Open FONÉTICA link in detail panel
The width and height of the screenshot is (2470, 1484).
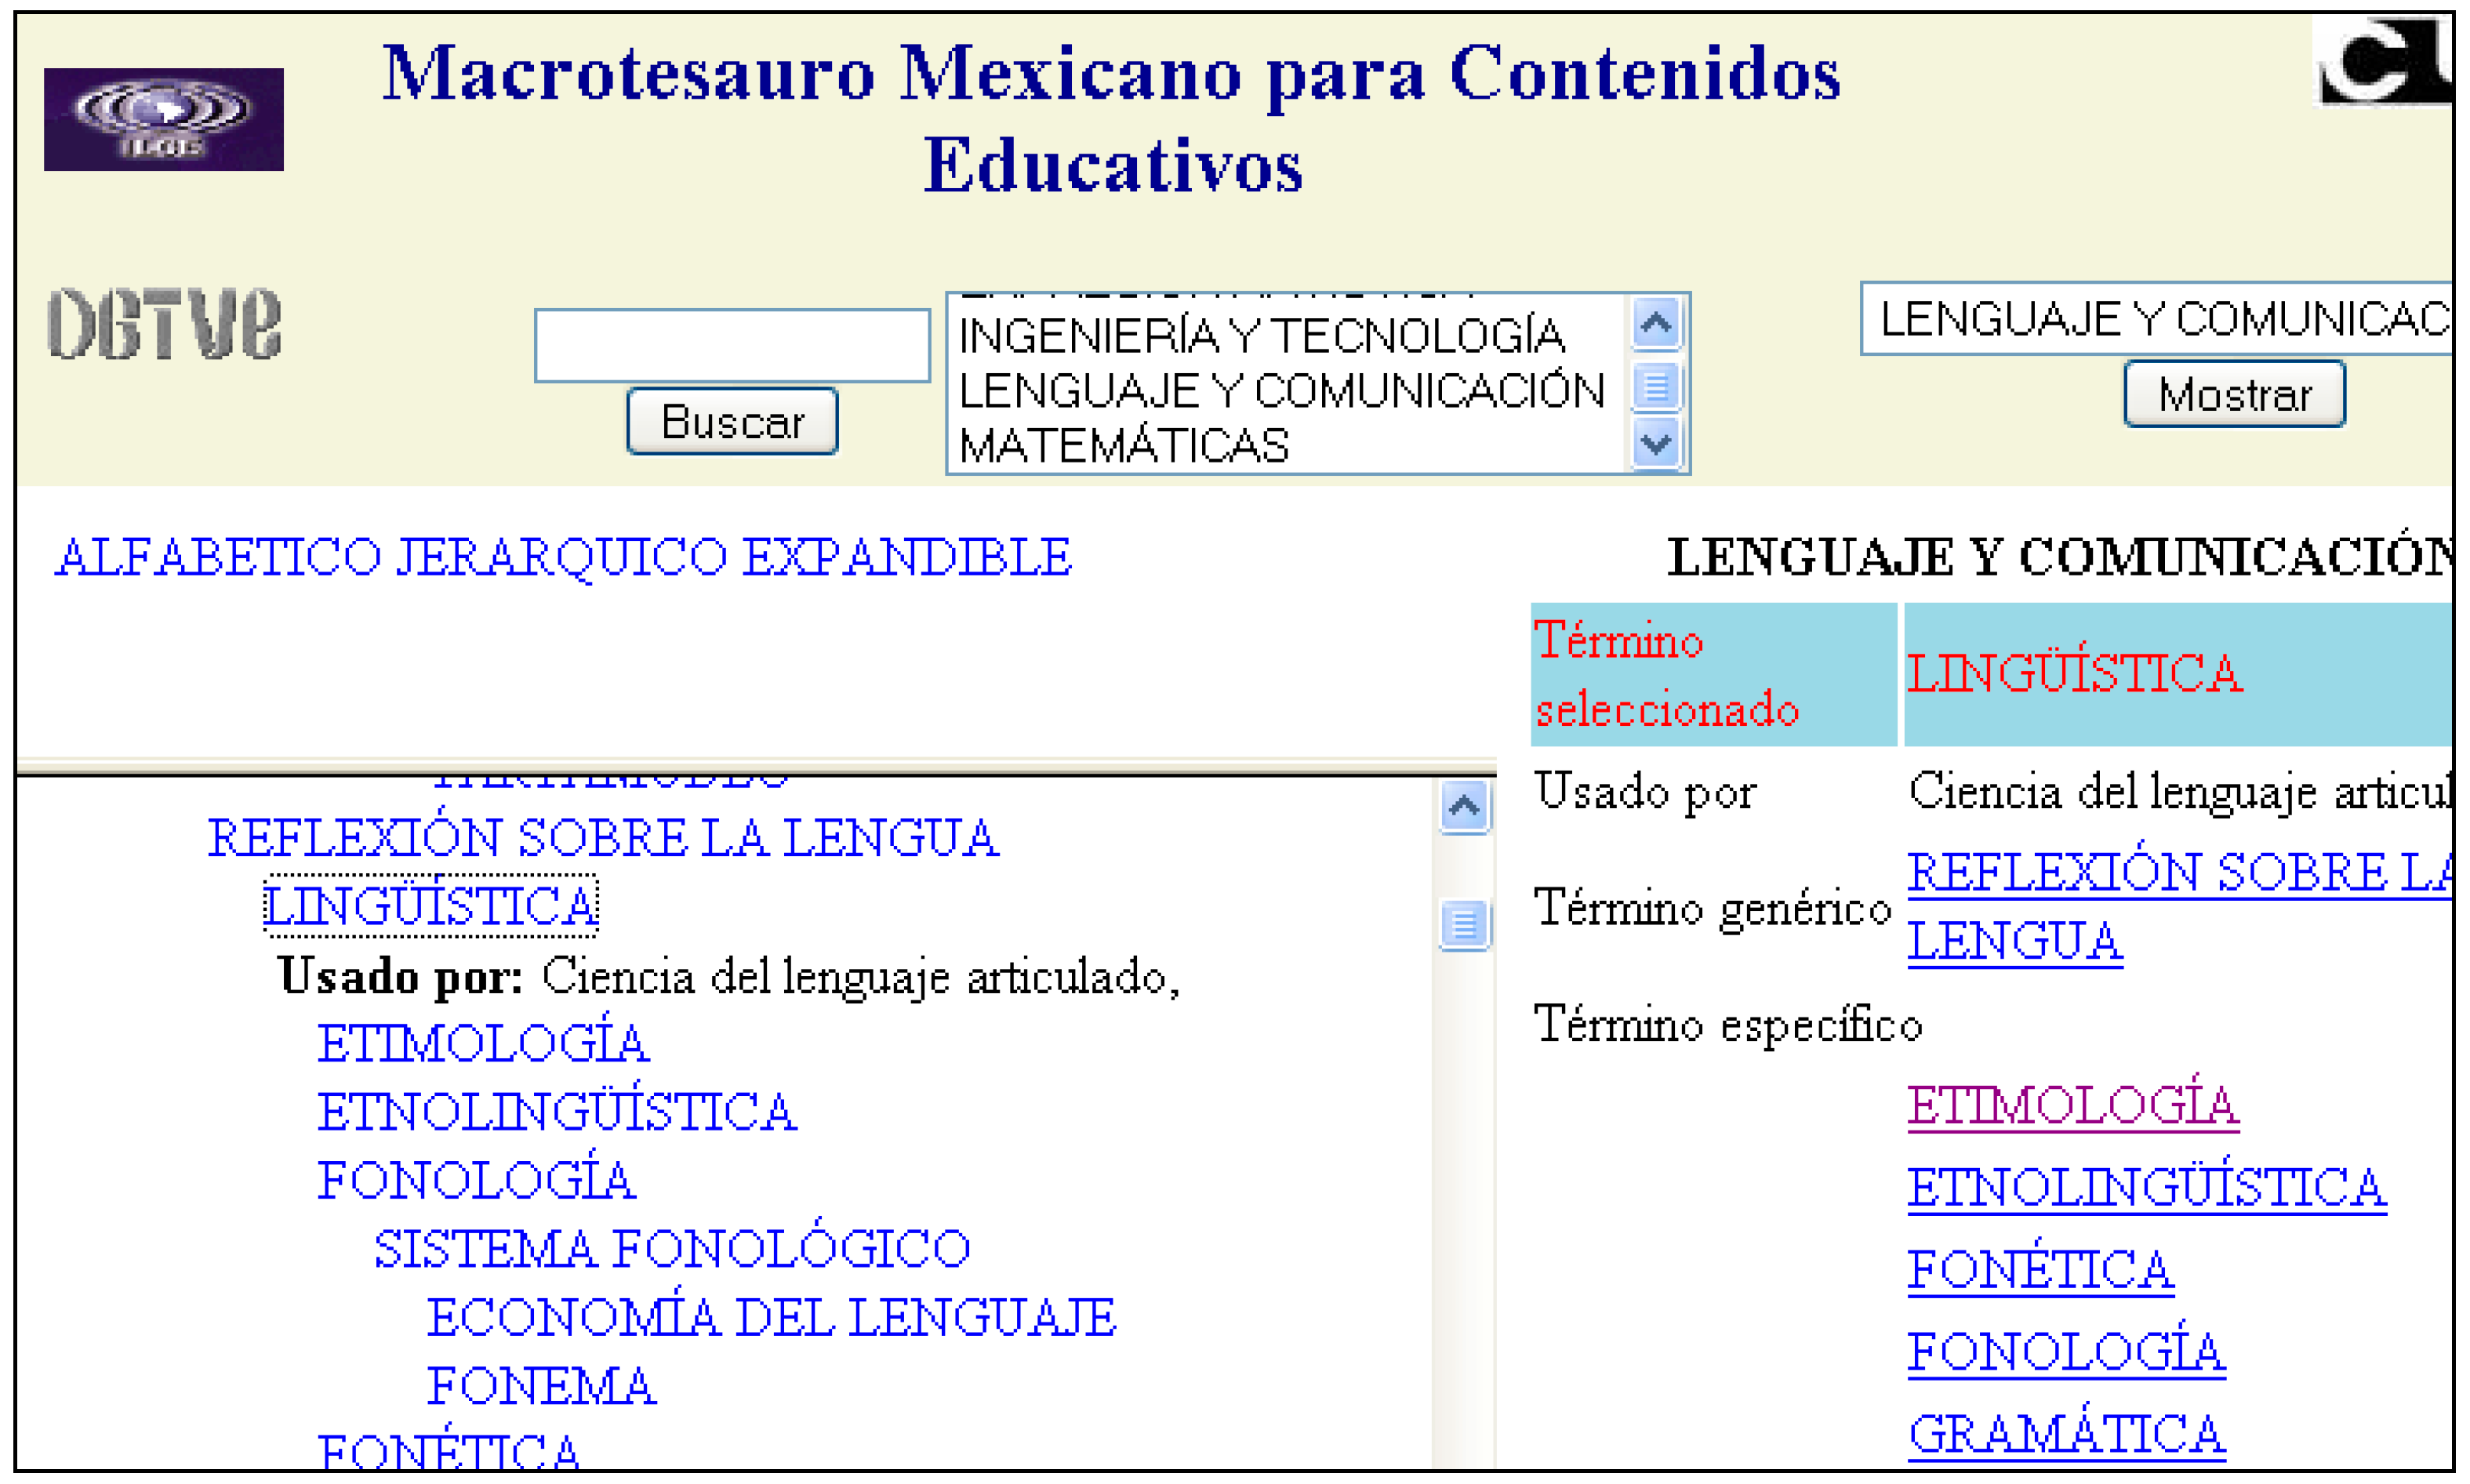tap(2040, 1270)
